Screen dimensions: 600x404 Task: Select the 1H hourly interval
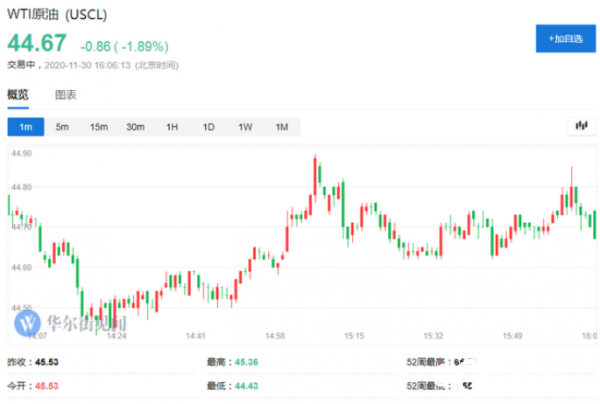coord(172,127)
